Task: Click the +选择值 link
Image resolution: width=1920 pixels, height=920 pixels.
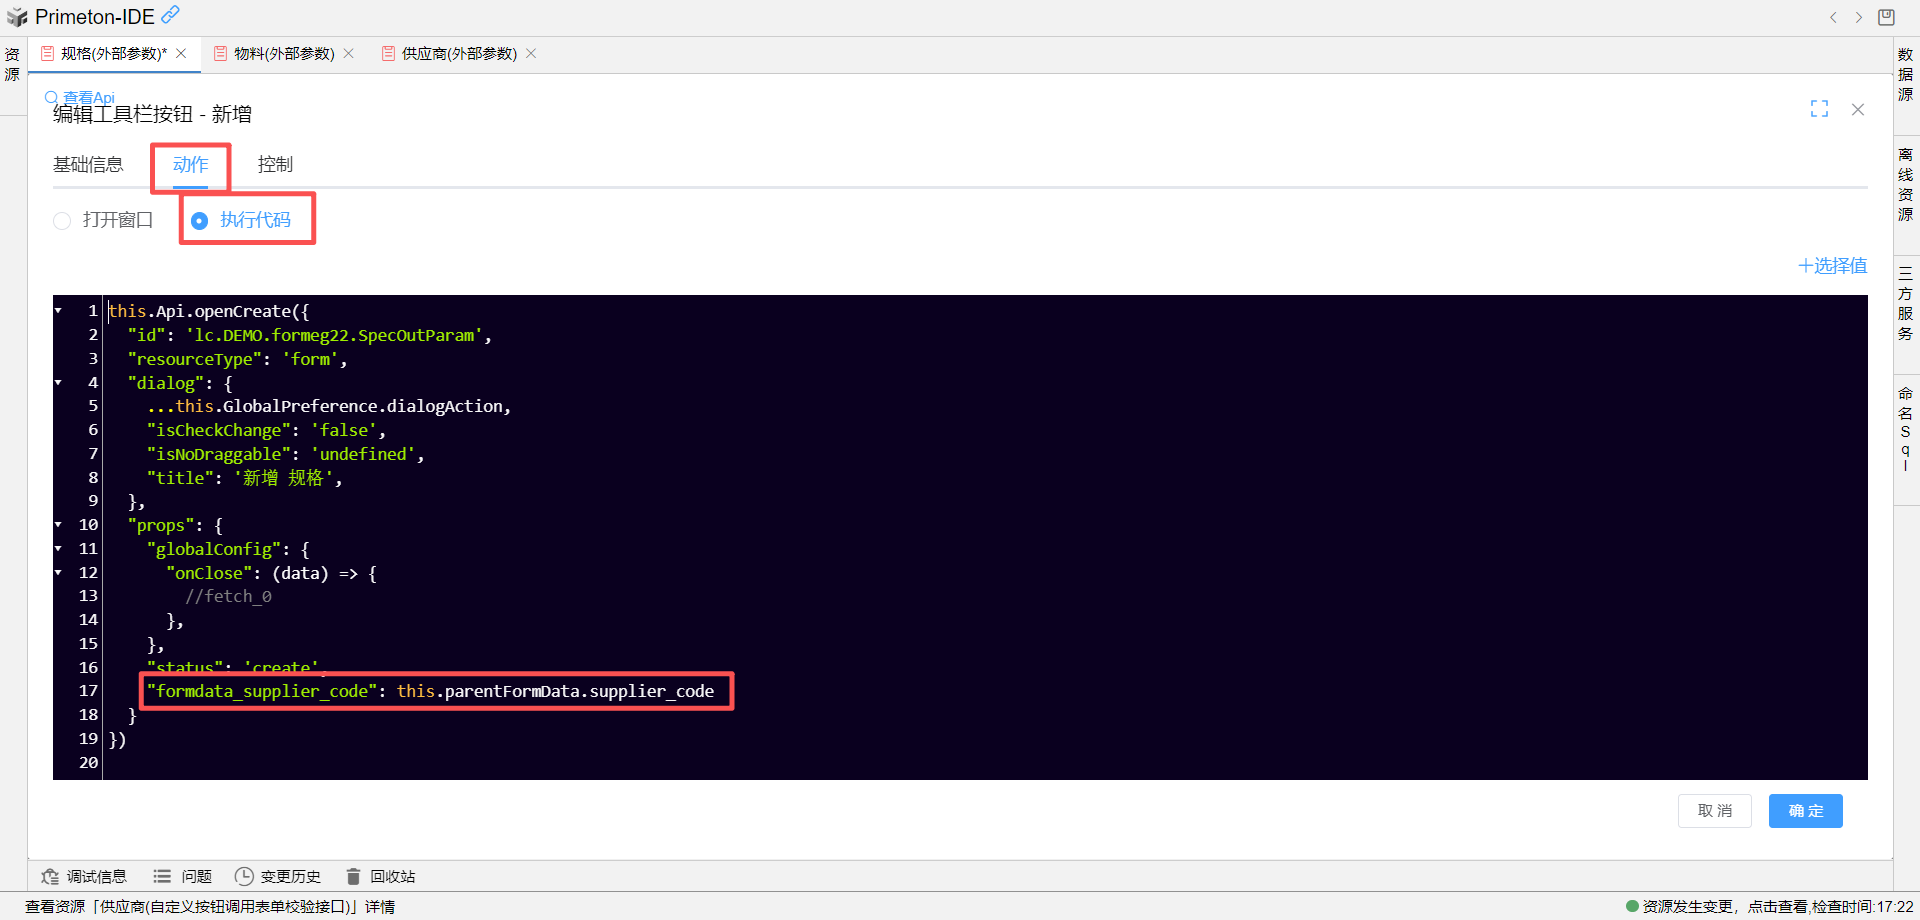Action: 1832,266
